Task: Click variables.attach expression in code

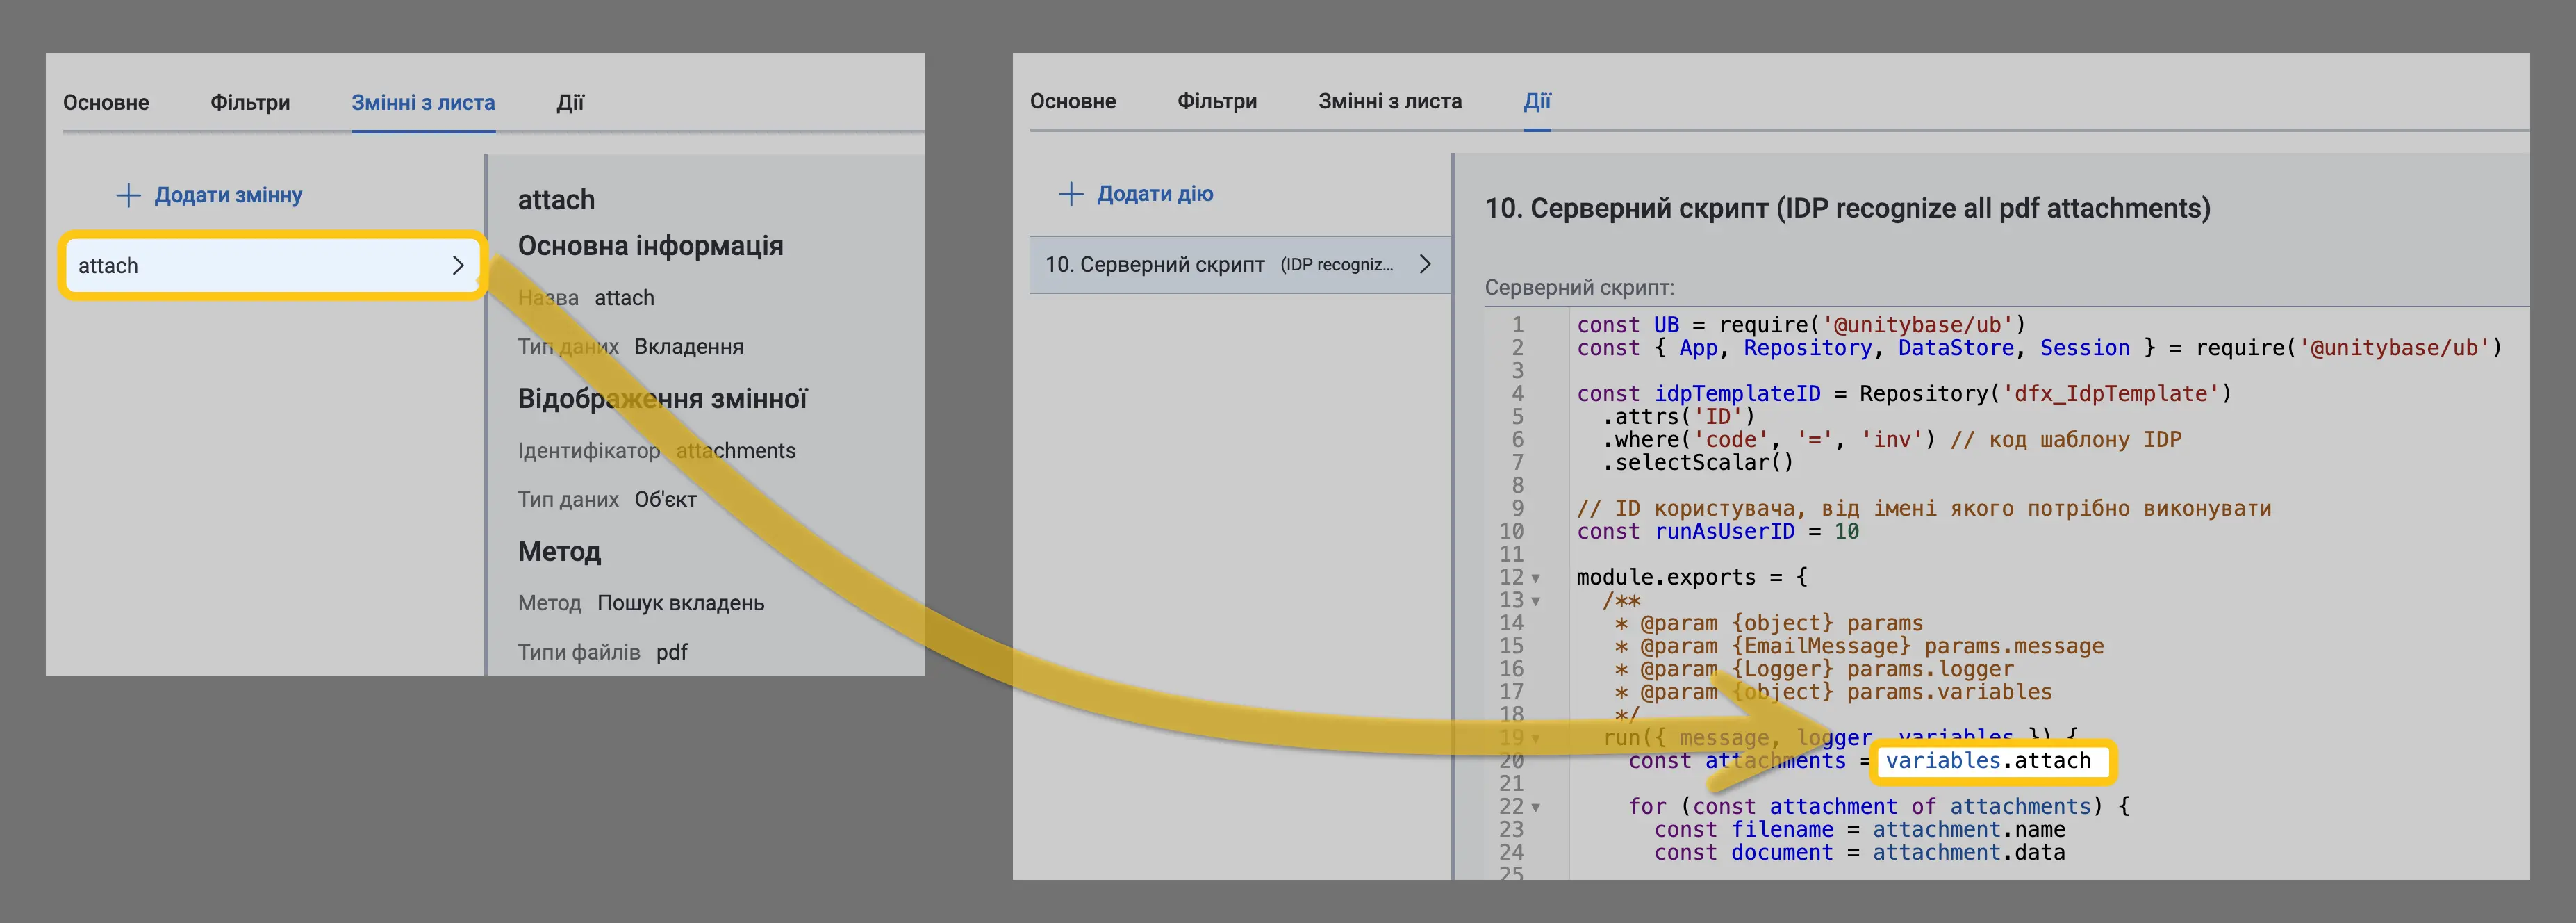Action: pos(1988,761)
